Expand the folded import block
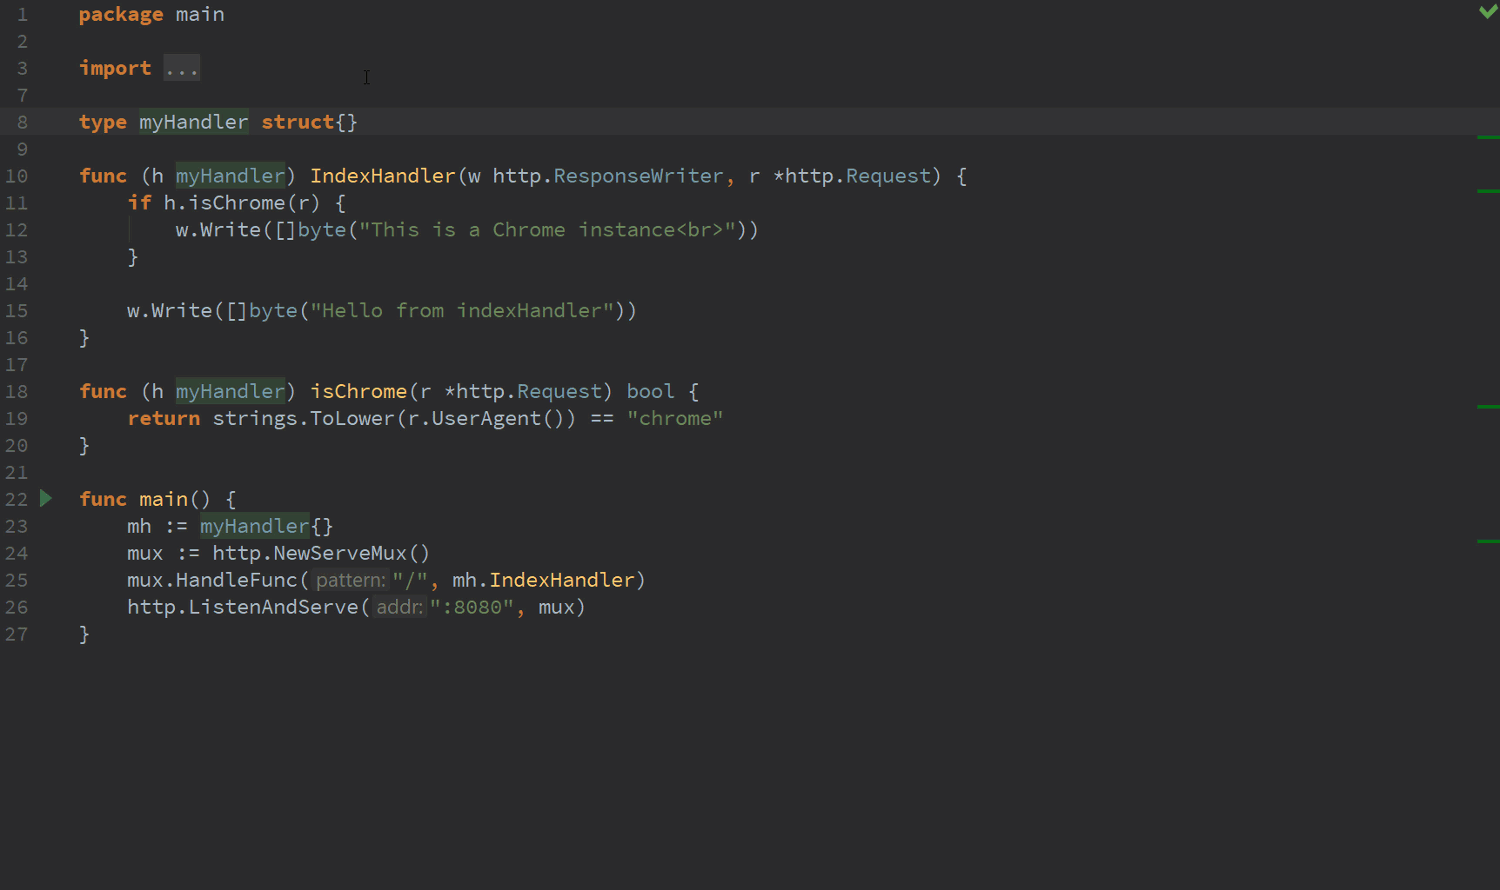Image resolution: width=1500 pixels, height=890 pixels. (x=182, y=68)
